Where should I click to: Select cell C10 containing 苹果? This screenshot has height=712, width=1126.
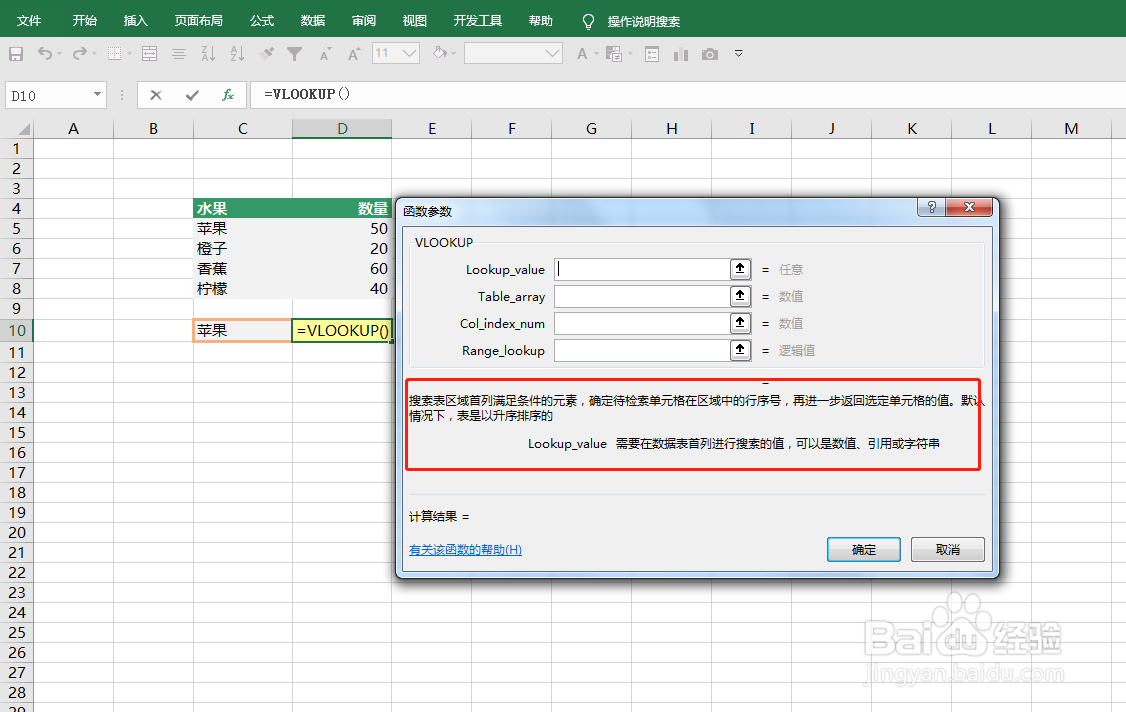click(x=243, y=330)
